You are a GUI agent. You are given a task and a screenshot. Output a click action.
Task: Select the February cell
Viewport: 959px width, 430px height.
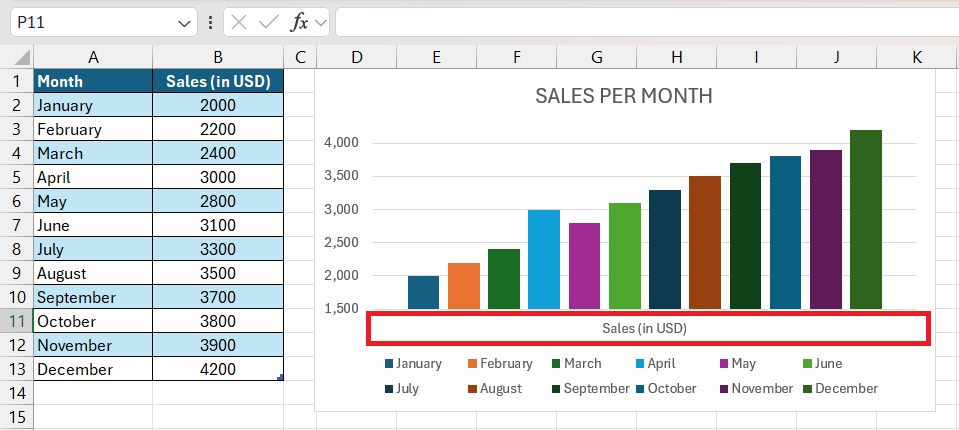point(93,129)
